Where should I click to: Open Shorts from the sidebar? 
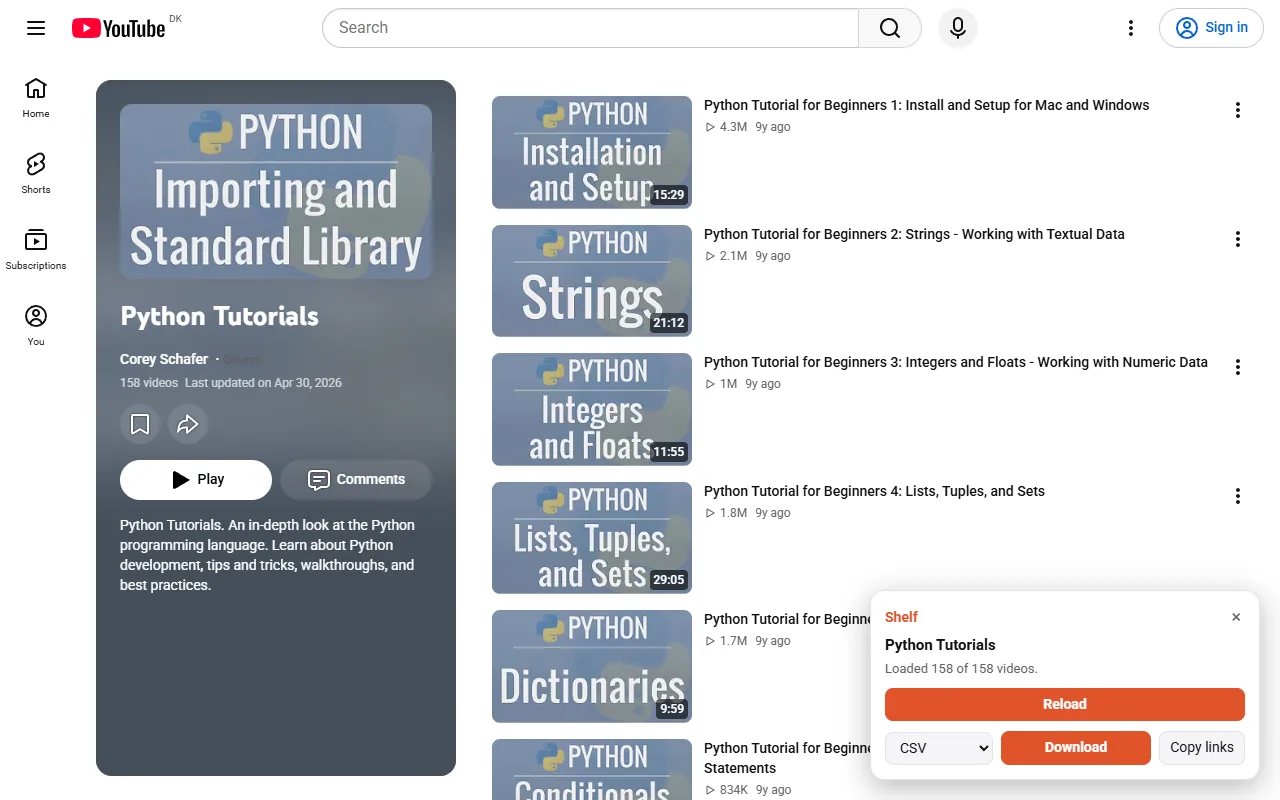click(x=36, y=174)
